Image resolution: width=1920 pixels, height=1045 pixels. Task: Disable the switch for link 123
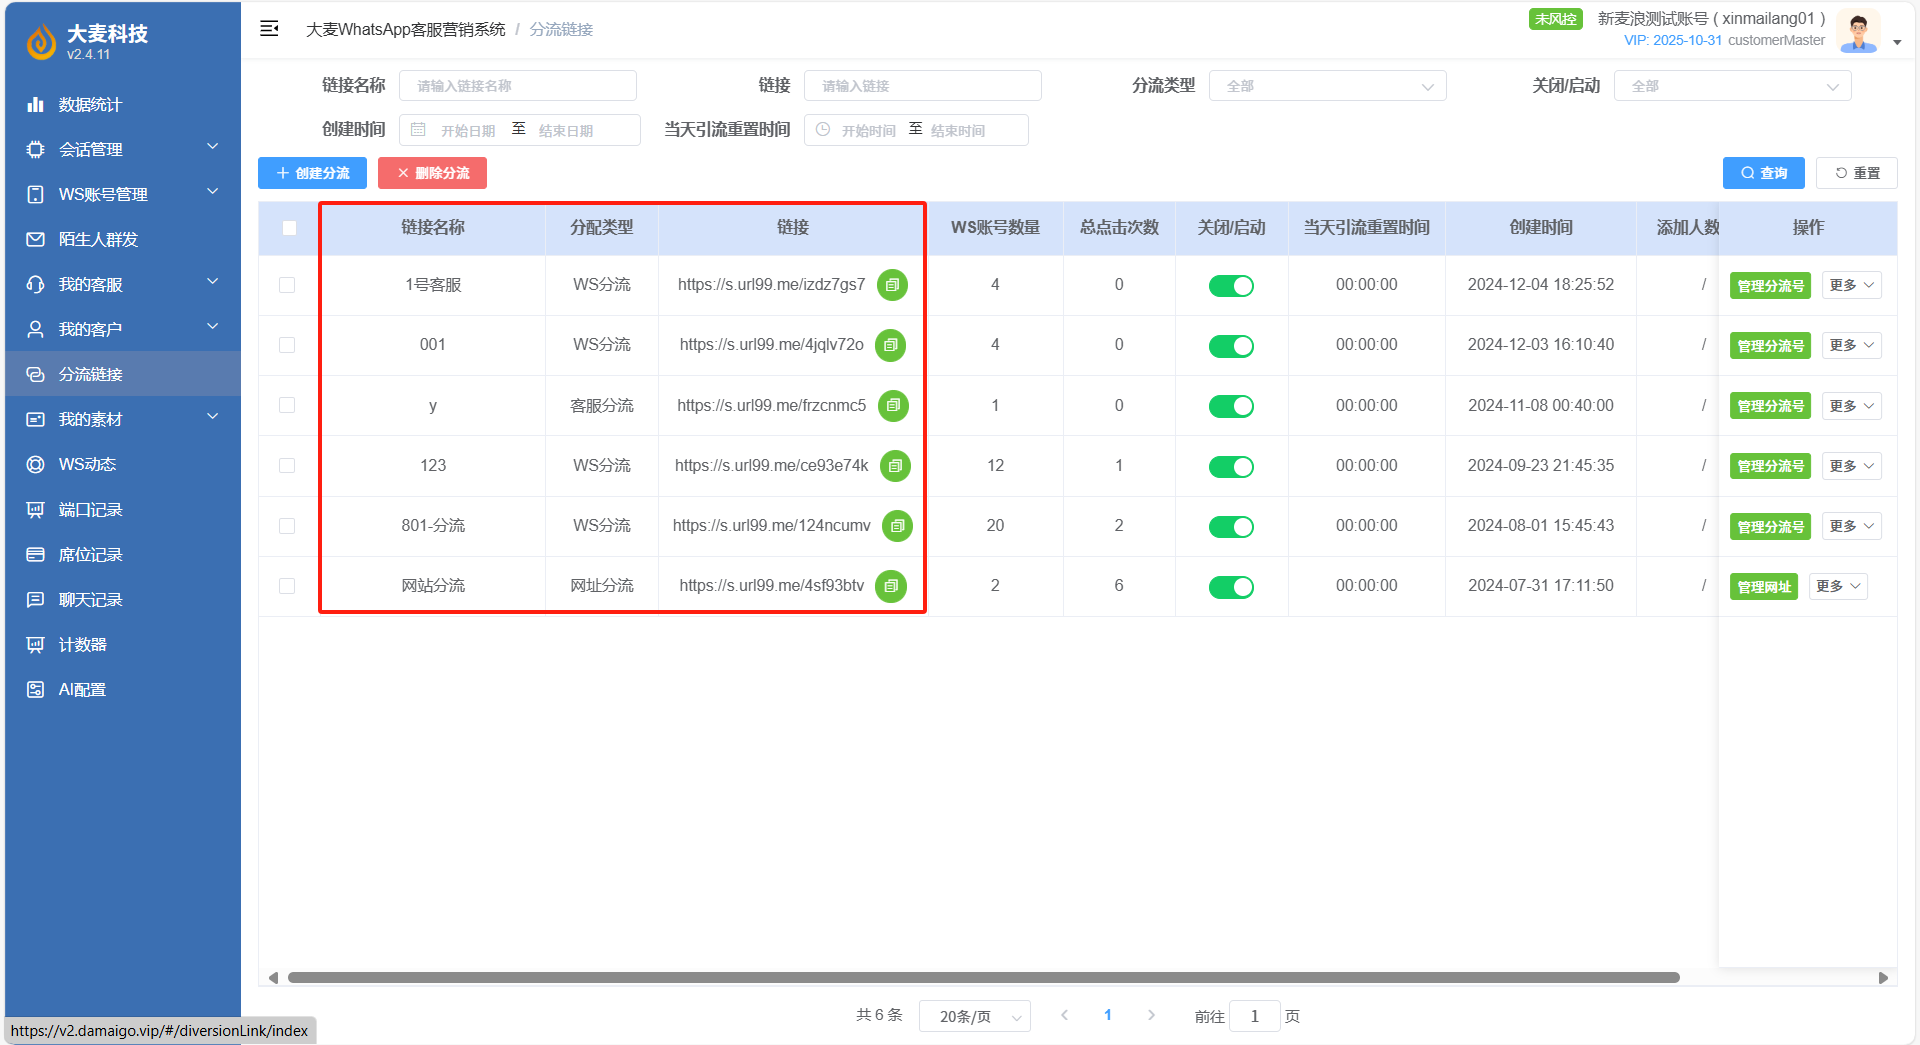pos(1231,466)
